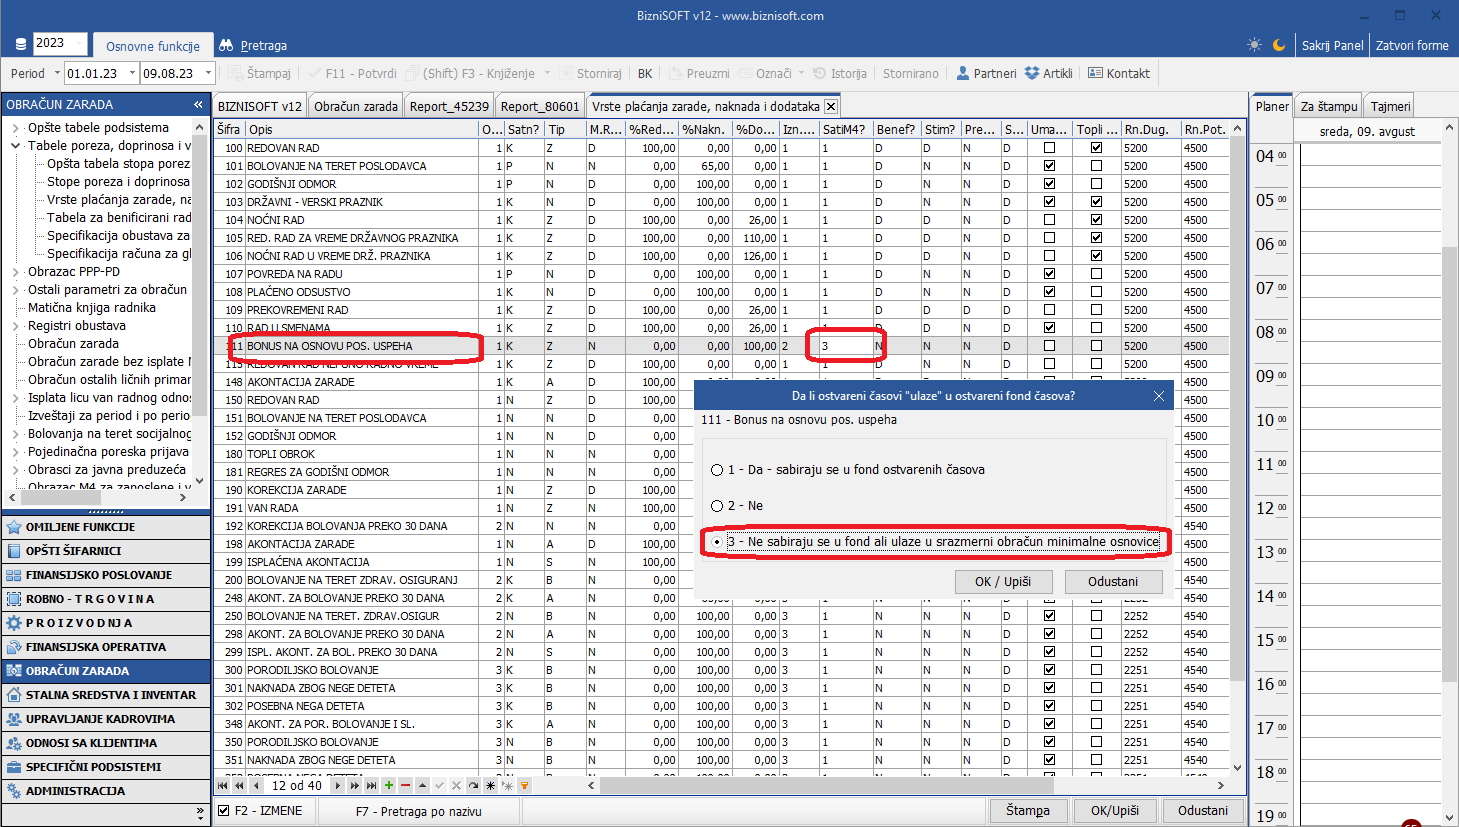Viewport: 1459px width, 827px height.
Task: Go to last record in navigator
Action: (x=371, y=786)
